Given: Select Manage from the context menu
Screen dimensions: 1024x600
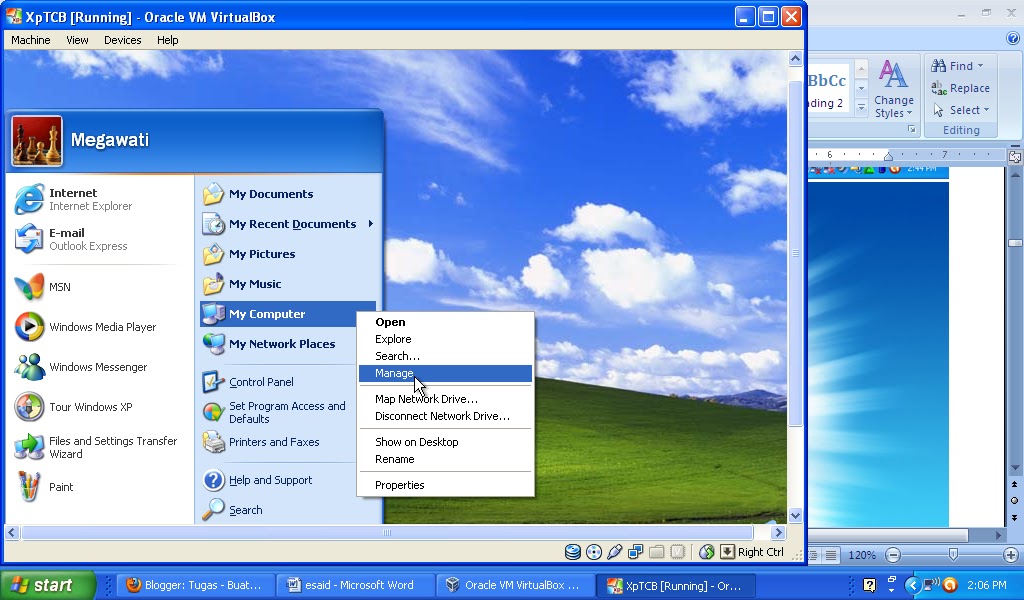Looking at the screenshot, I should 393,373.
